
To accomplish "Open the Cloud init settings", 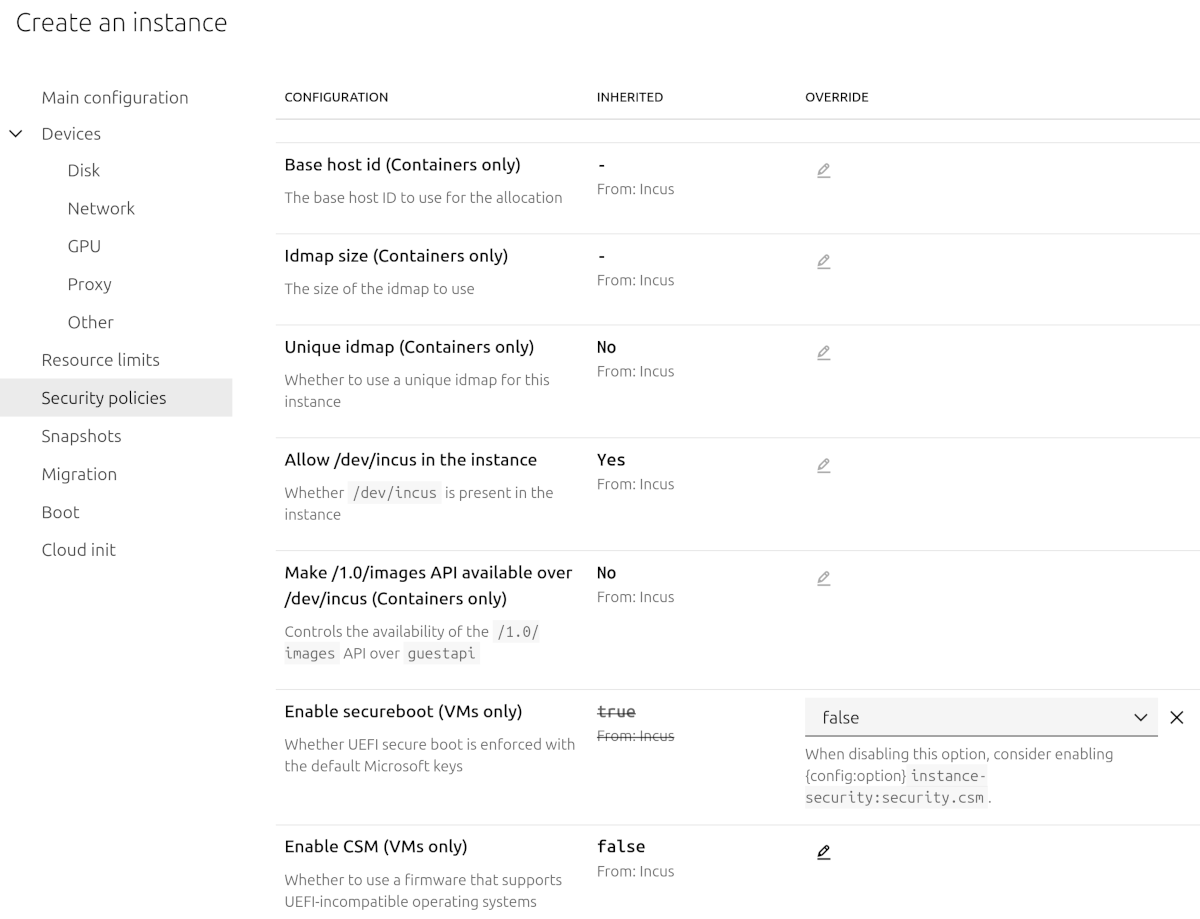I will coord(78,549).
